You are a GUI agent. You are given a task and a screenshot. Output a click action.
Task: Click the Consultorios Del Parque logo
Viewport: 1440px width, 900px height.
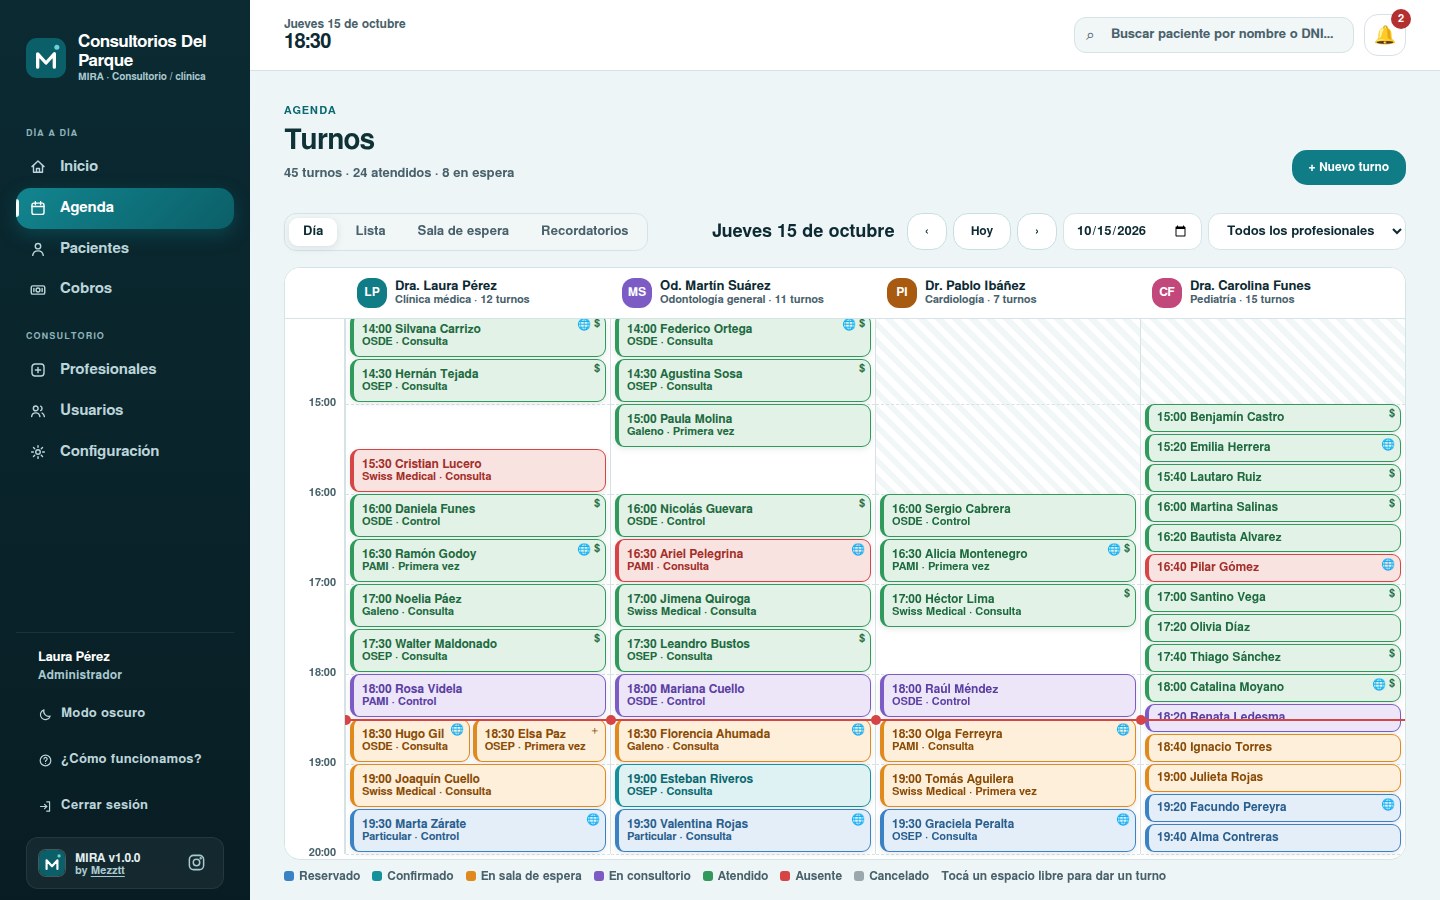[x=46, y=59]
